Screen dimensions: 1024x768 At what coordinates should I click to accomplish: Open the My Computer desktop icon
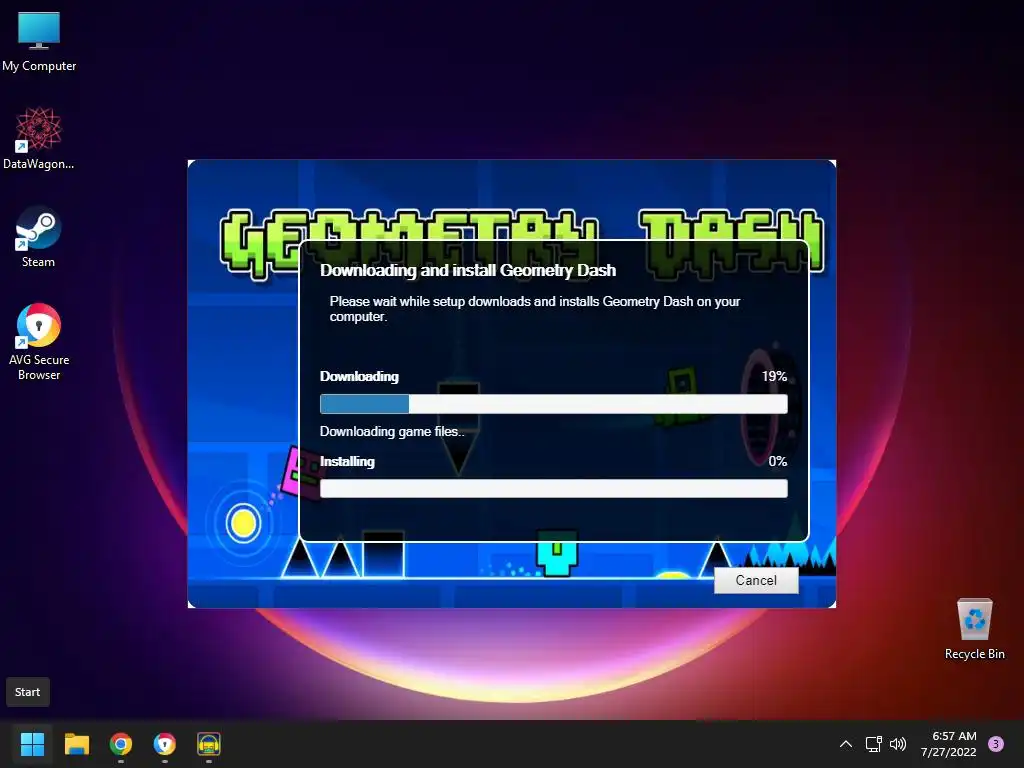coord(39,42)
